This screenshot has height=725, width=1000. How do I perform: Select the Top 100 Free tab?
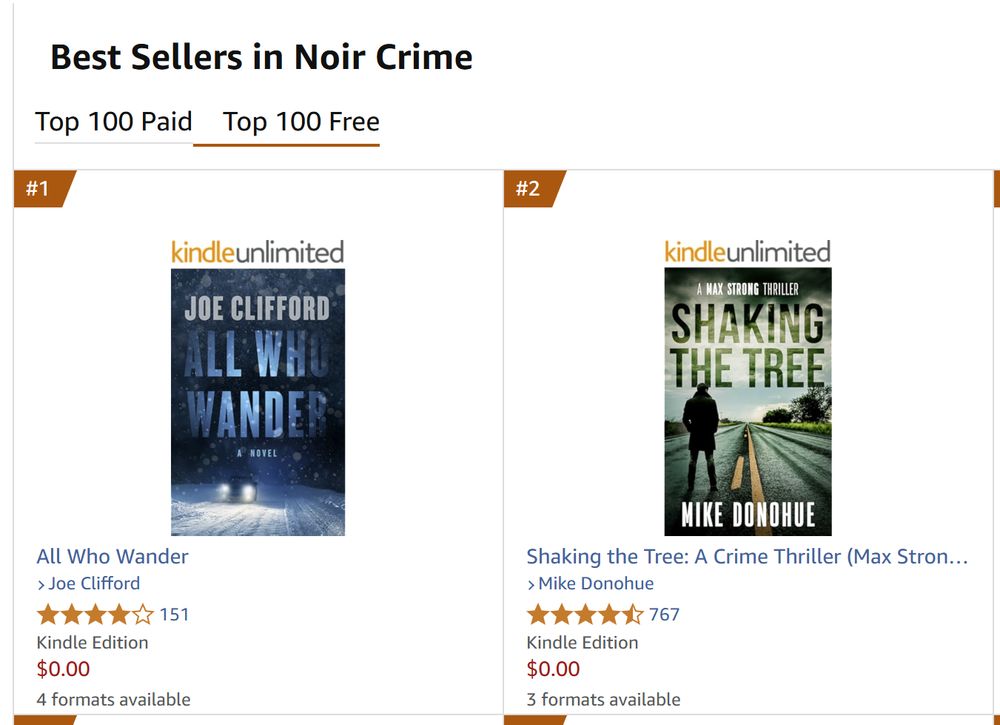click(x=301, y=121)
